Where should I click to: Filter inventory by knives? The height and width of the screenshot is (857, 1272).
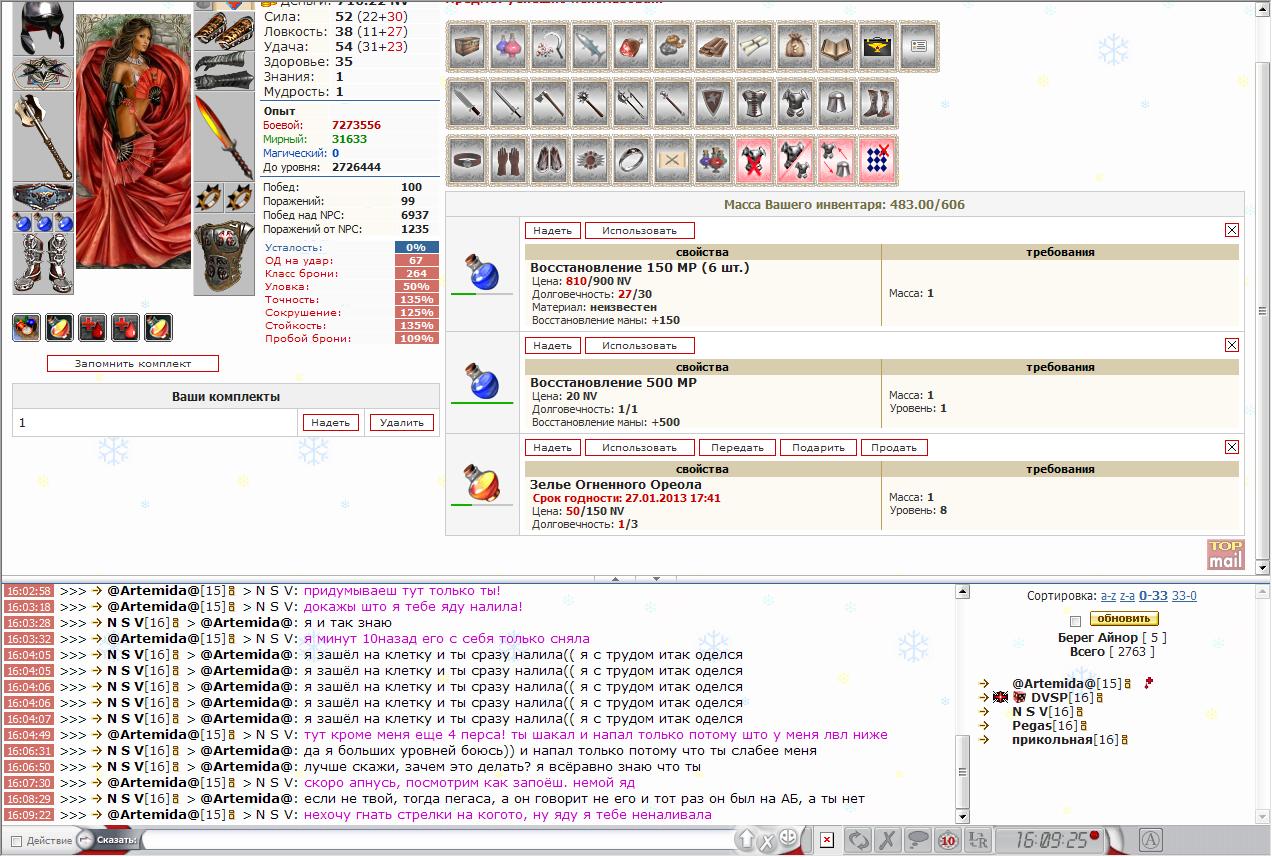pos(469,102)
